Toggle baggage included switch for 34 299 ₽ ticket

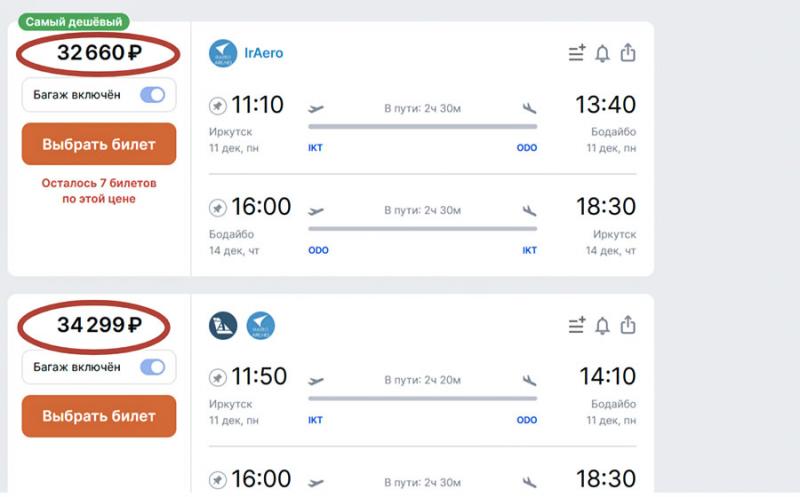point(152,367)
